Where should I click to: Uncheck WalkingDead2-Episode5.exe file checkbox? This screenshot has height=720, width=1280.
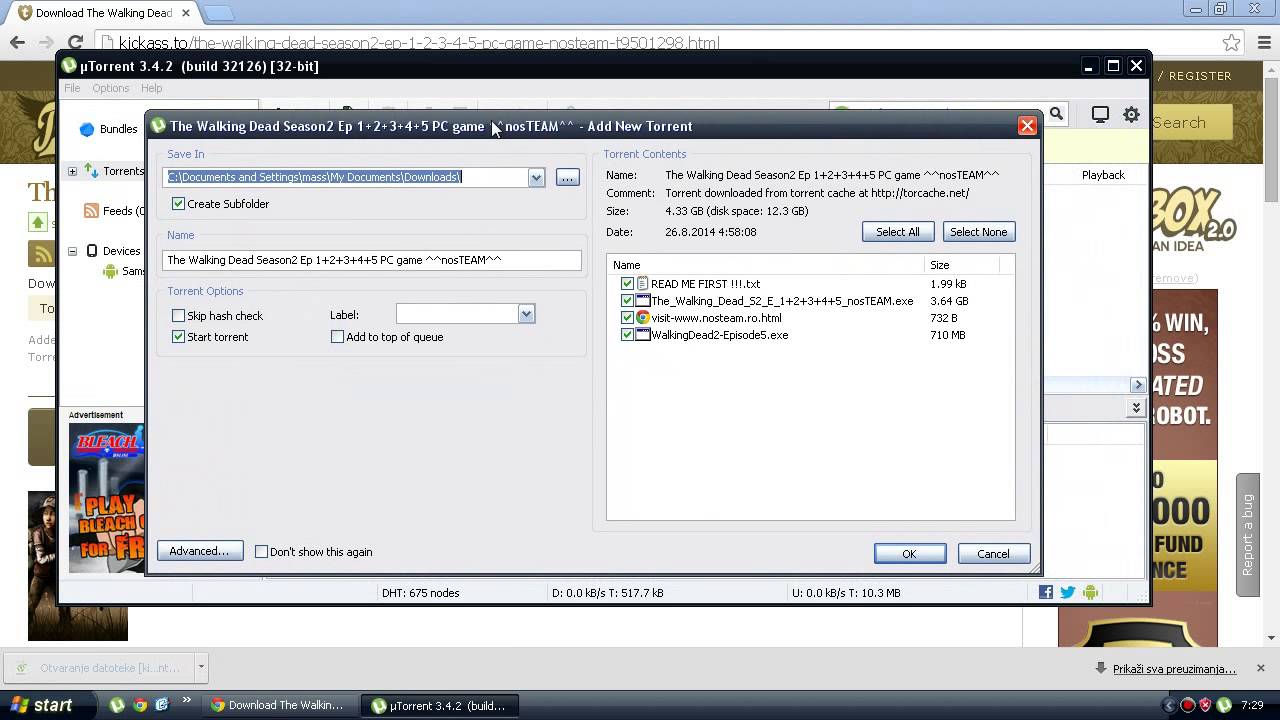point(627,335)
